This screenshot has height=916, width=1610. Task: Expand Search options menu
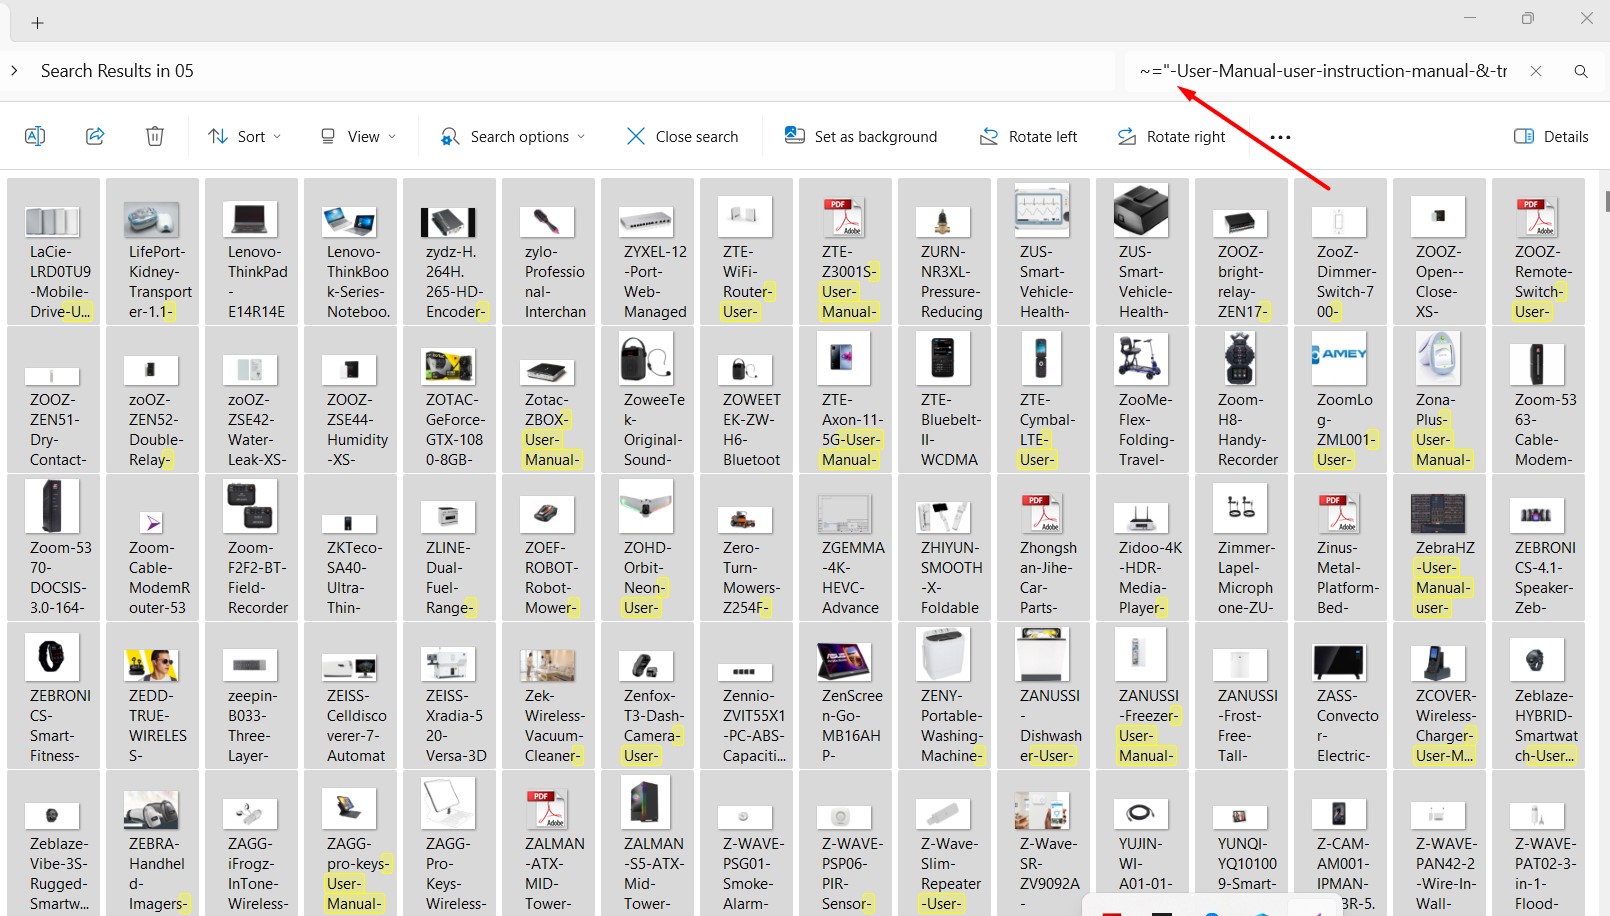click(x=513, y=136)
